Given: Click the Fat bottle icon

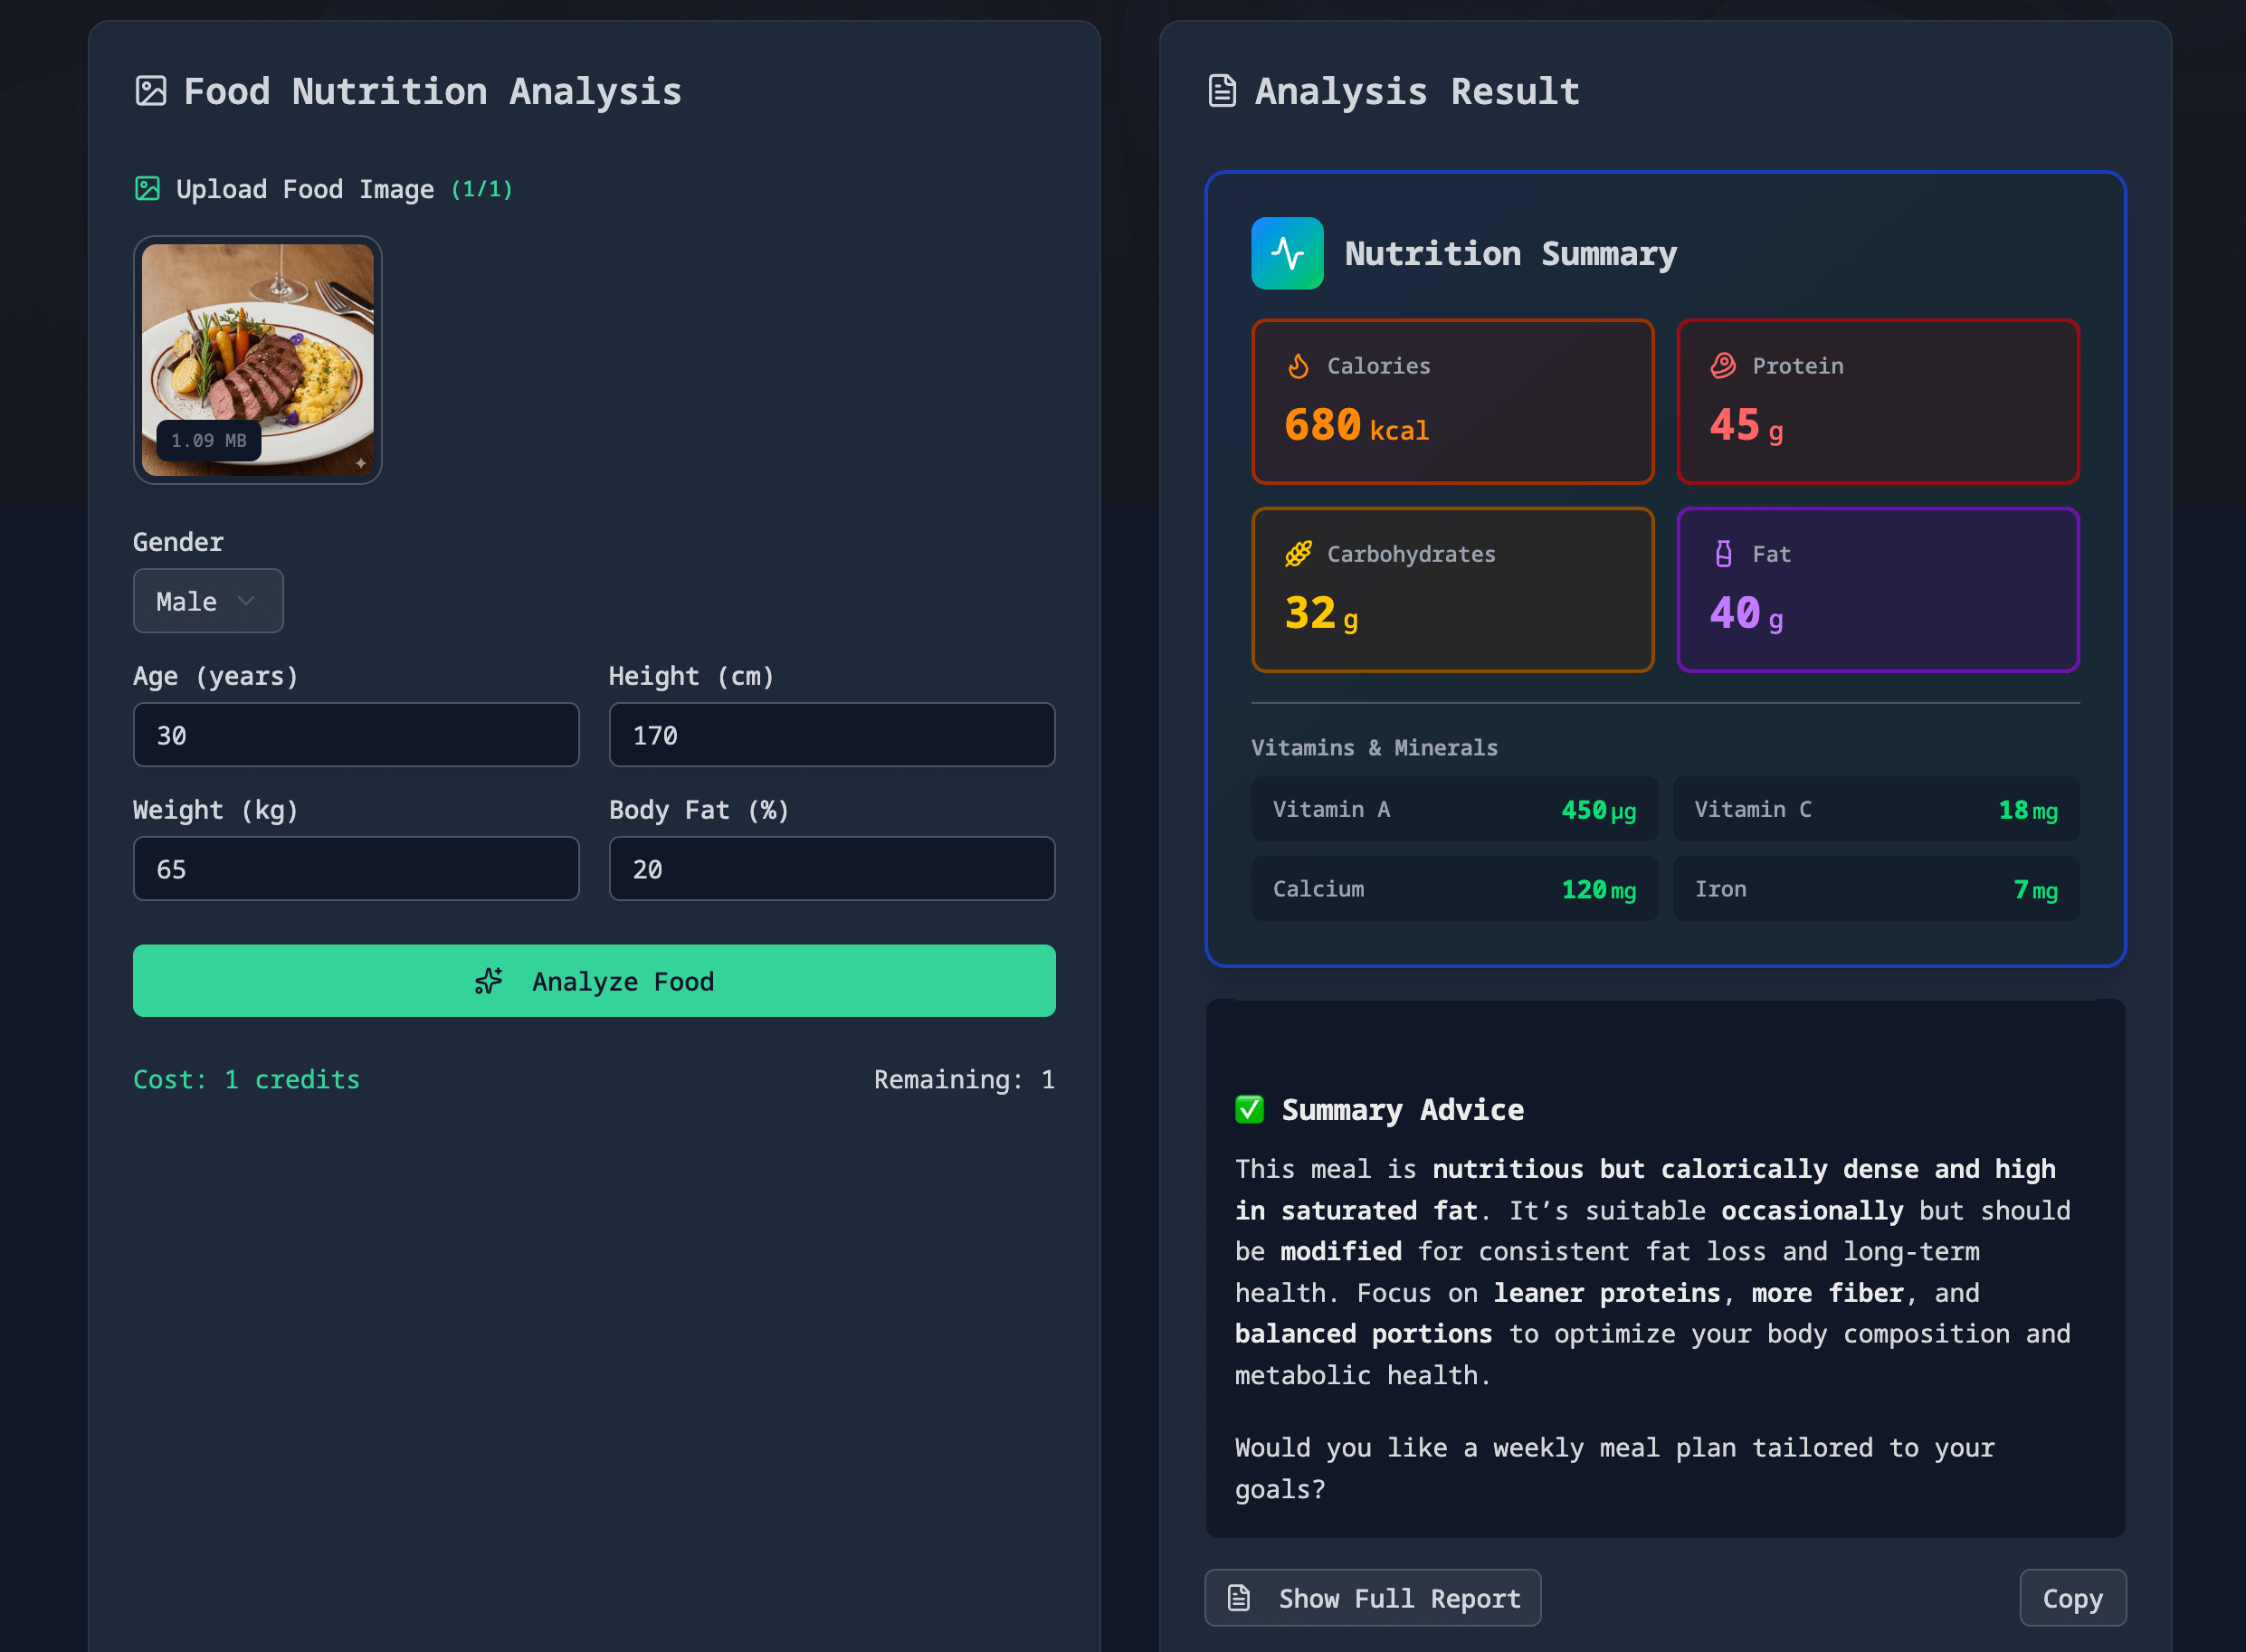Looking at the screenshot, I should (1723, 554).
